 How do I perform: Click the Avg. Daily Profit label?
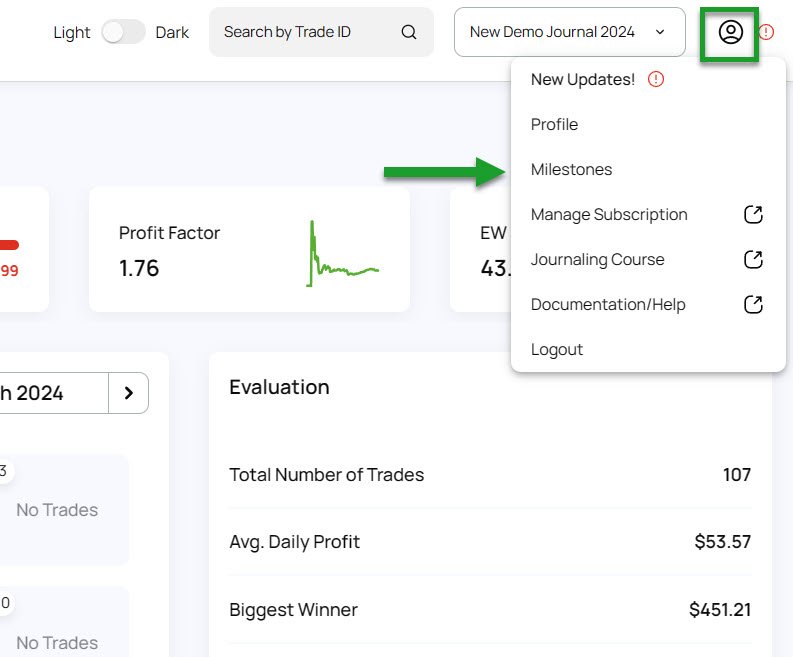pyautogui.click(x=294, y=542)
